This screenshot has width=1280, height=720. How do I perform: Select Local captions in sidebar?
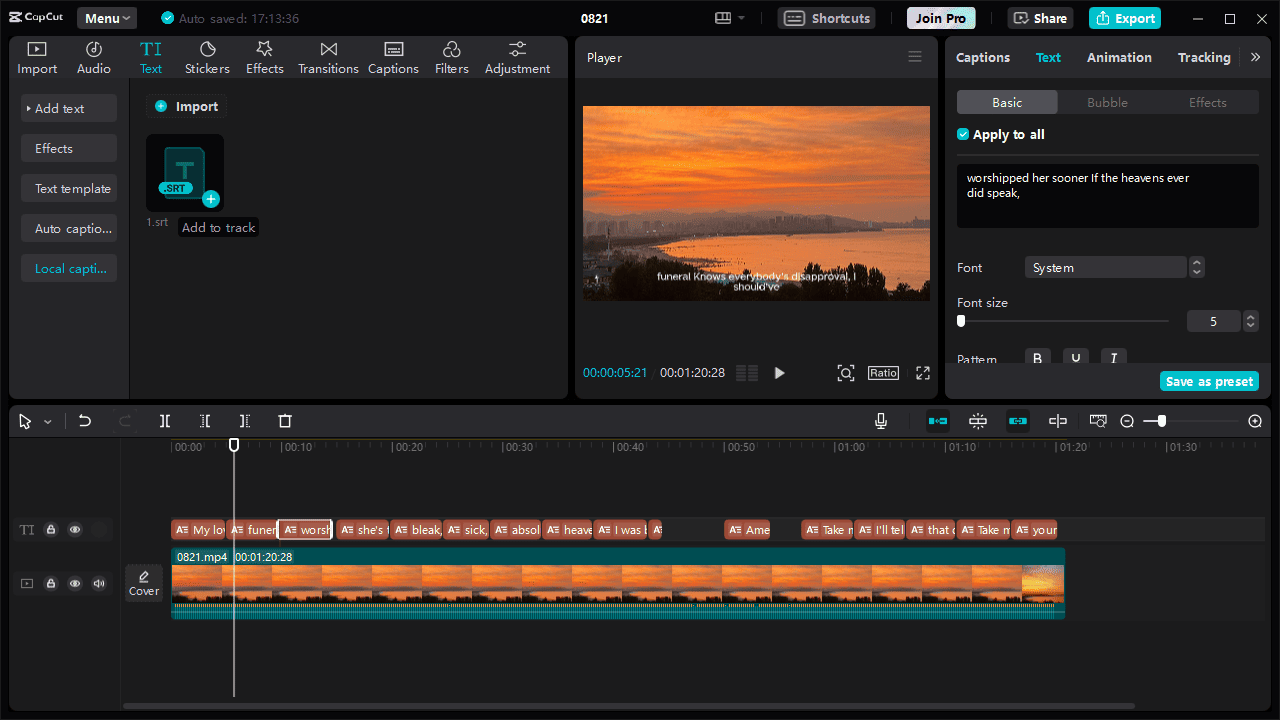(69, 268)
